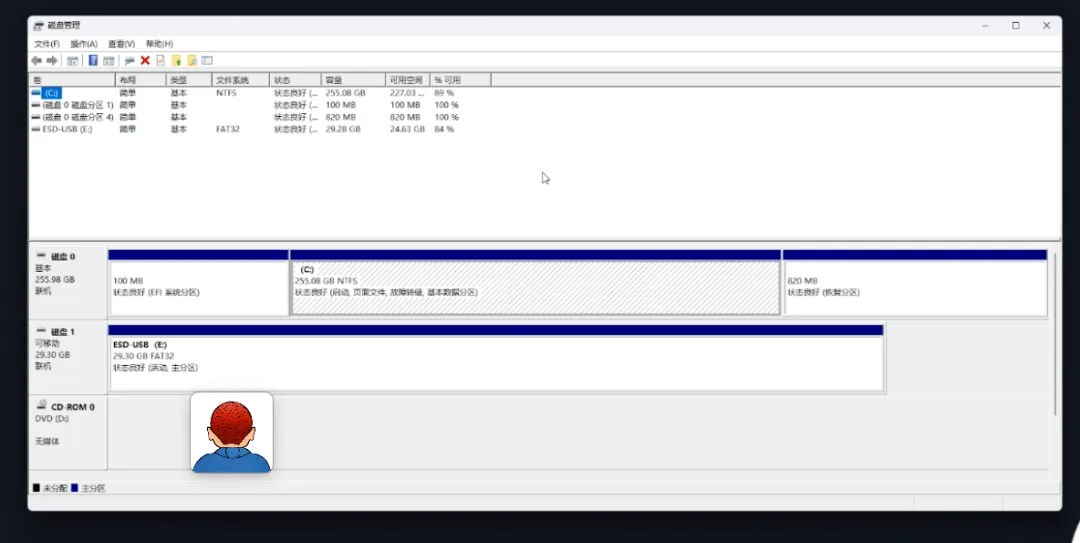This screenshot has height=543, width=1080.
Task: Select the 磁盘 0 磁盘分区 4 volume row
Action: [x=78, y=117]
